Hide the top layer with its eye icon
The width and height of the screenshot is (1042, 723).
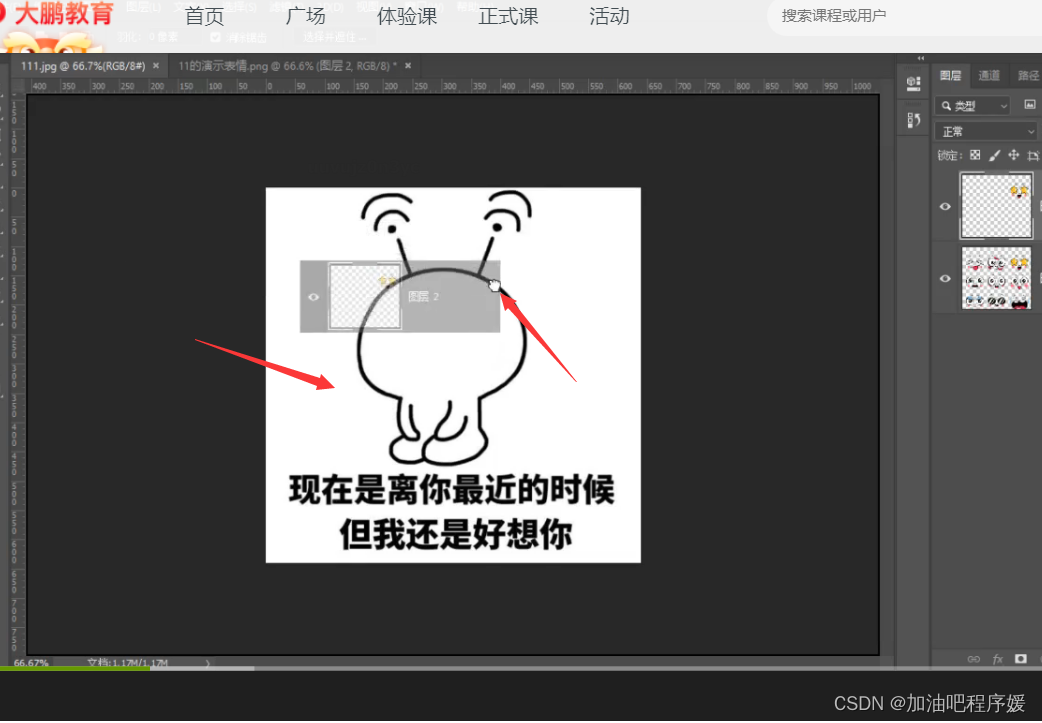click(x=945, y=206)
